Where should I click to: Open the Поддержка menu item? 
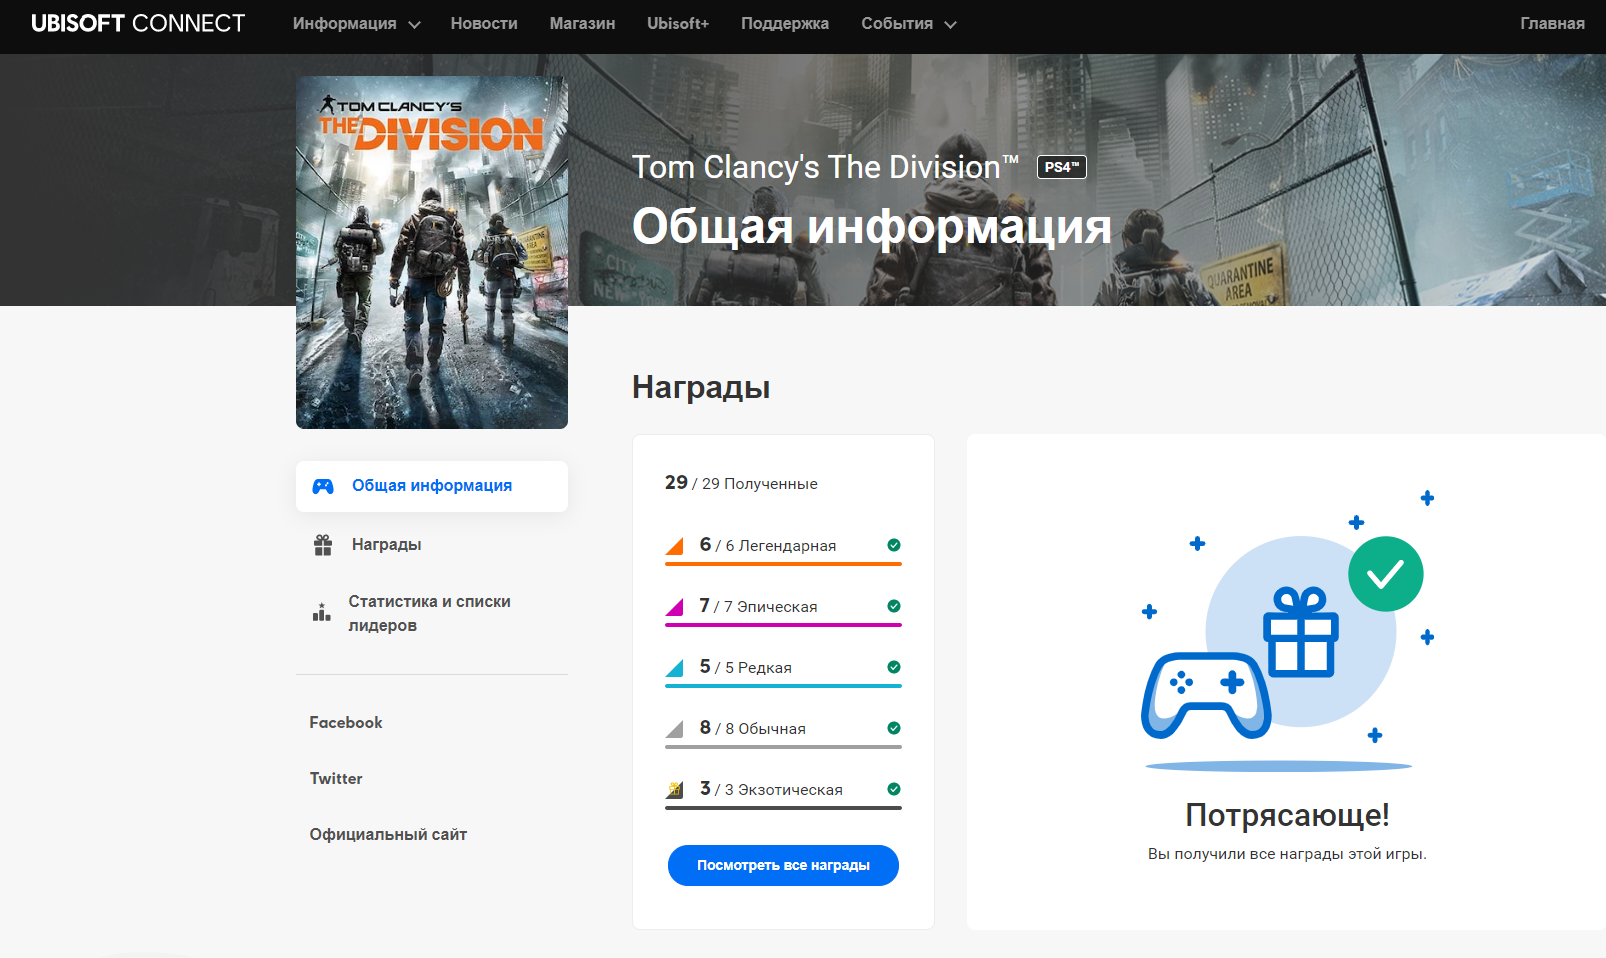coord(785,23)
